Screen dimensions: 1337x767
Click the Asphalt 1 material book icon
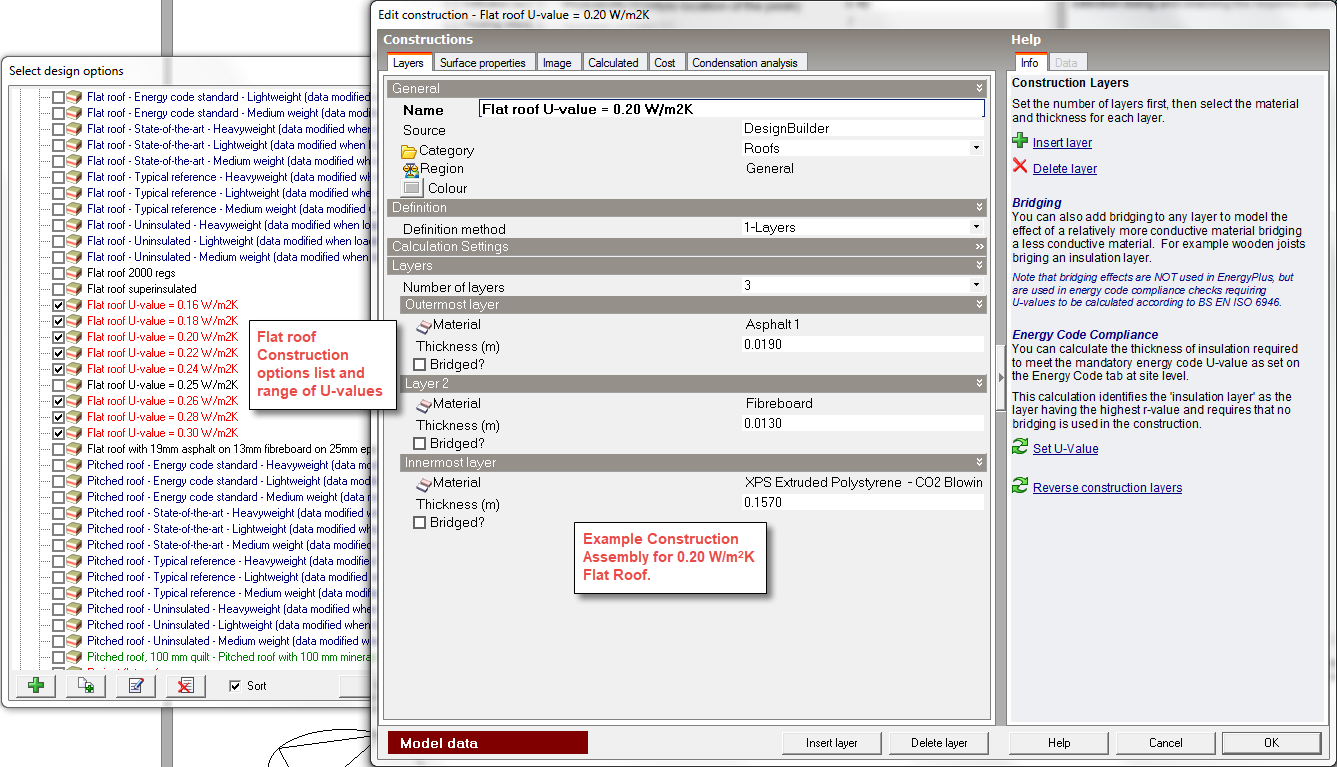(423, 325)
